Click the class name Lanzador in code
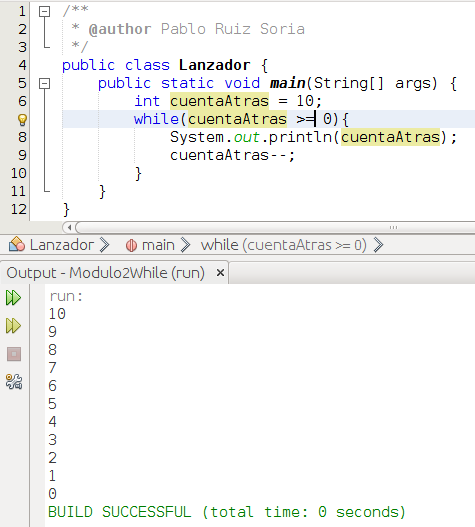The width and height of the screenshot is (475, 527). [x=214, y=65]
